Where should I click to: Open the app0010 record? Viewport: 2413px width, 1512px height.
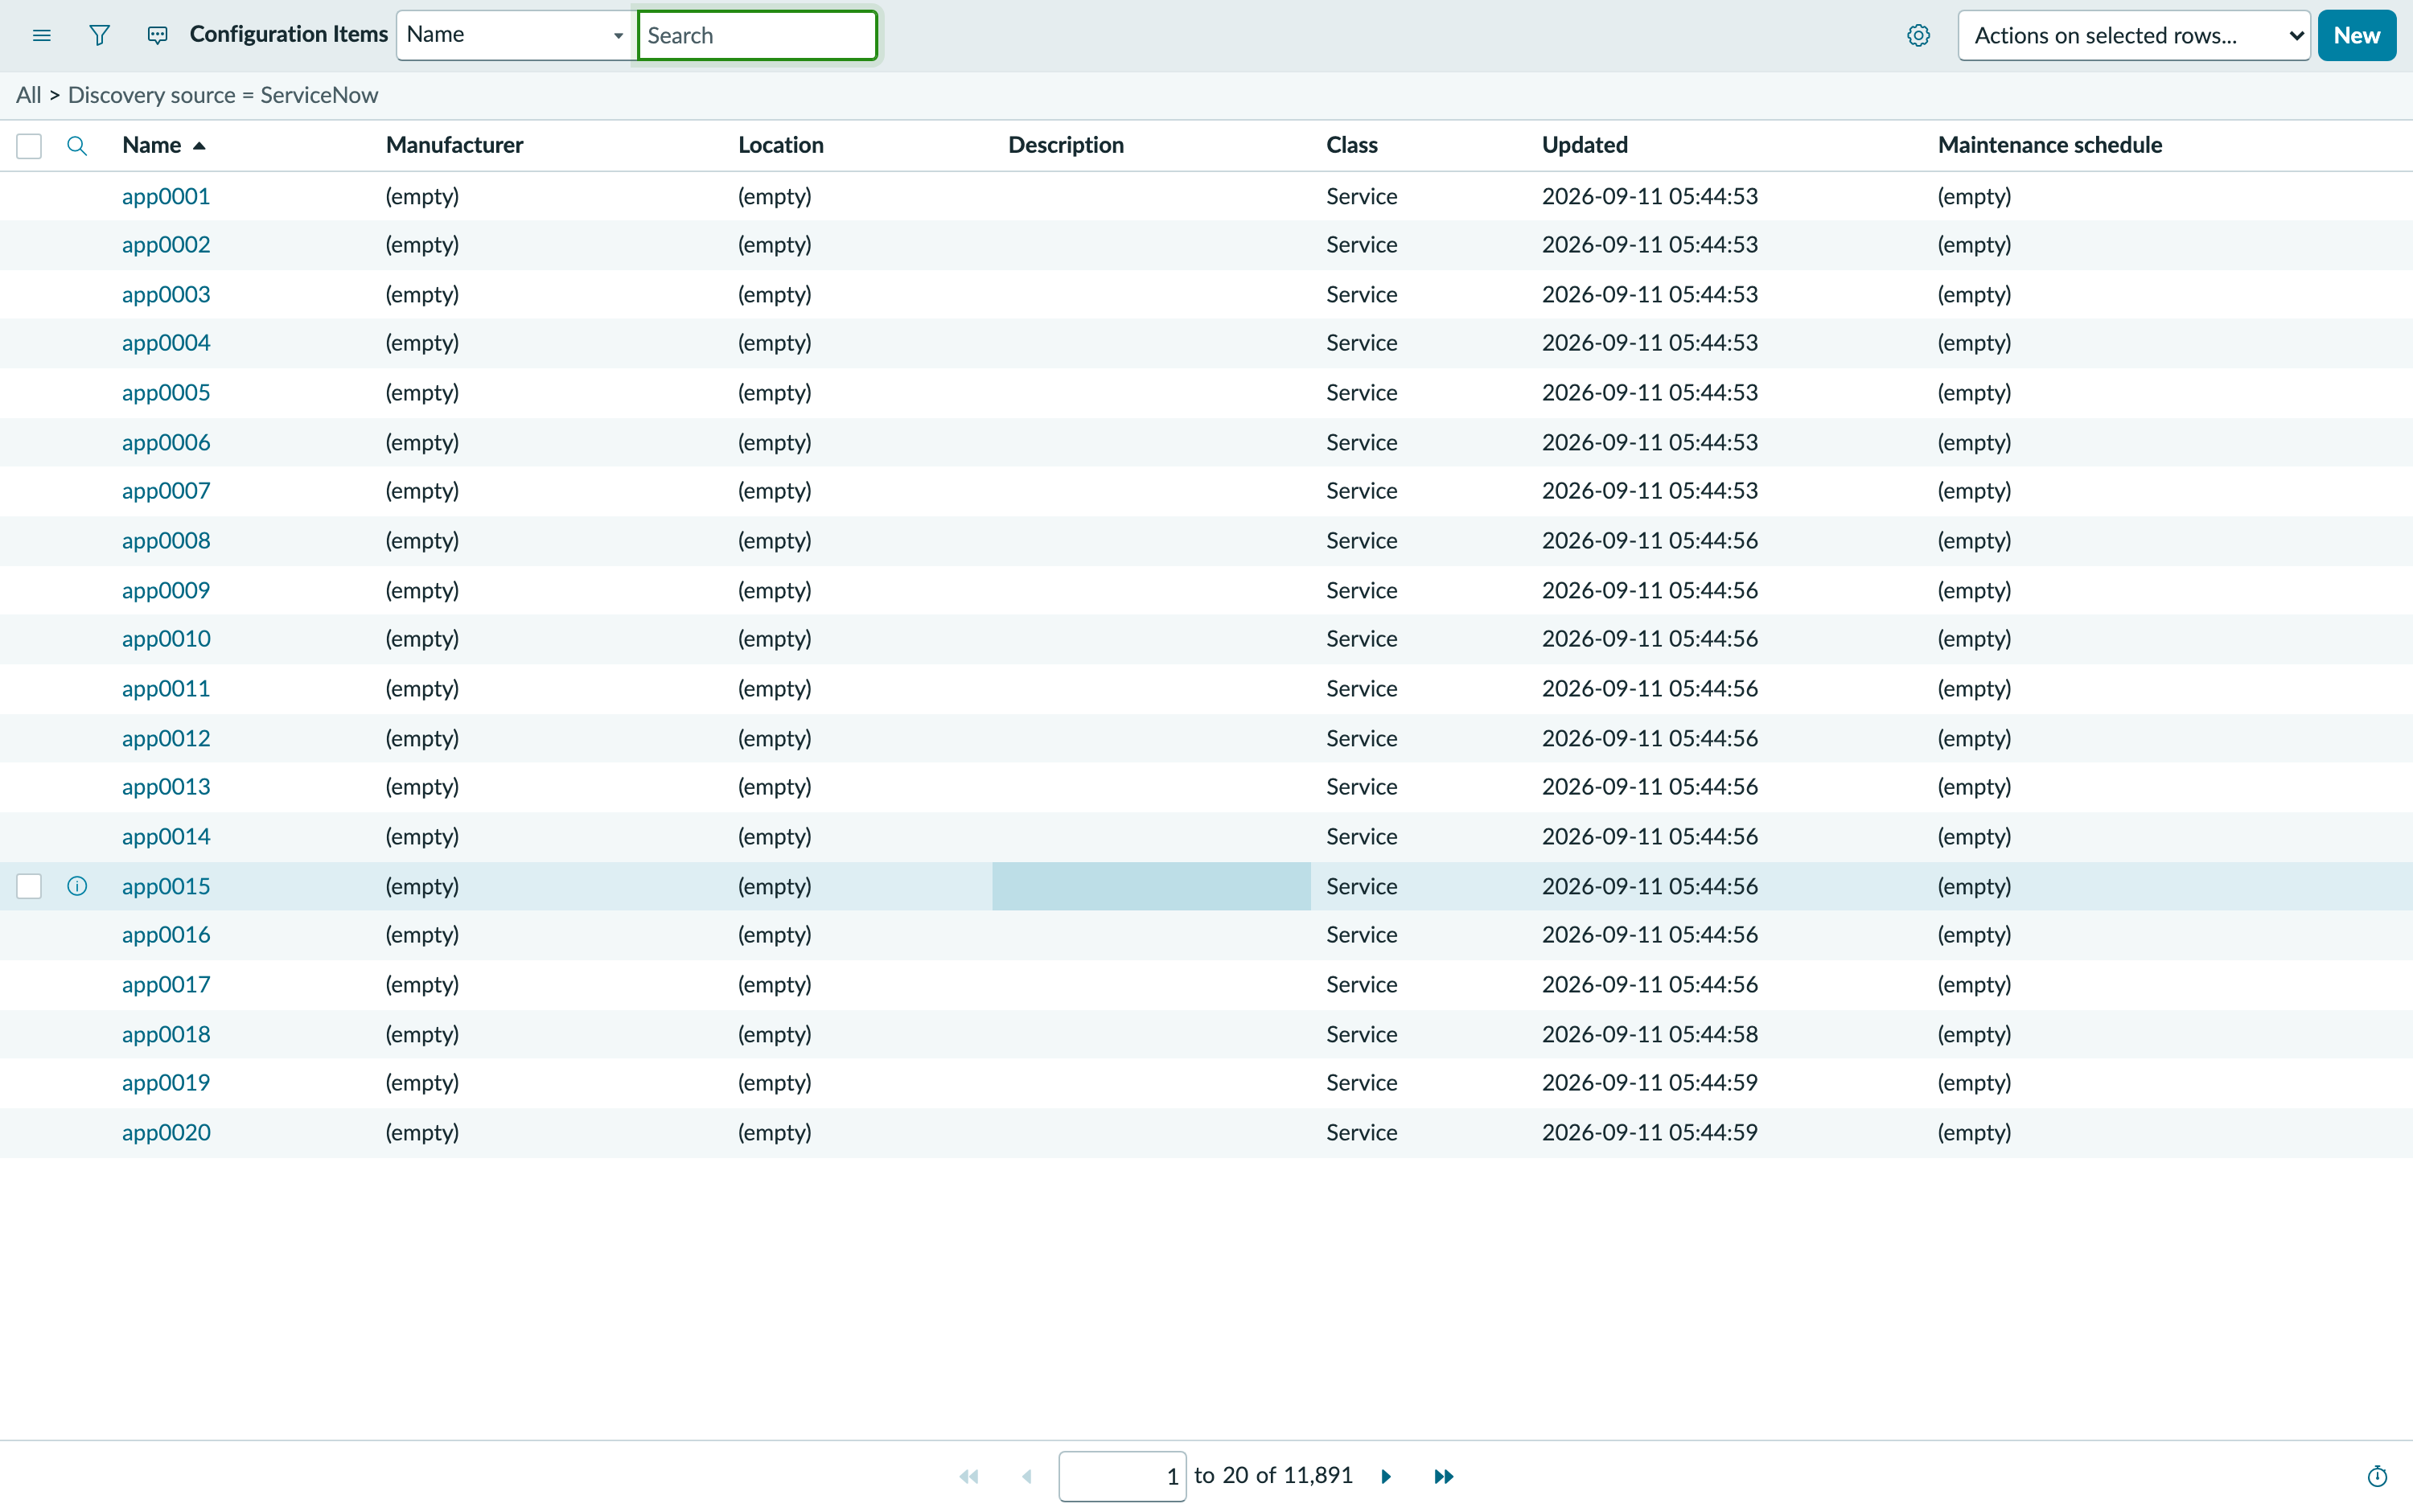(166, 639)
